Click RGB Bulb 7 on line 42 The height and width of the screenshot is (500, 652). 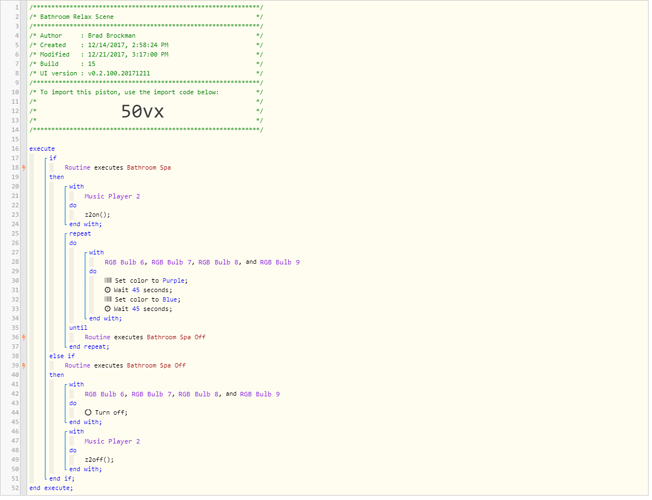(151, 394)
